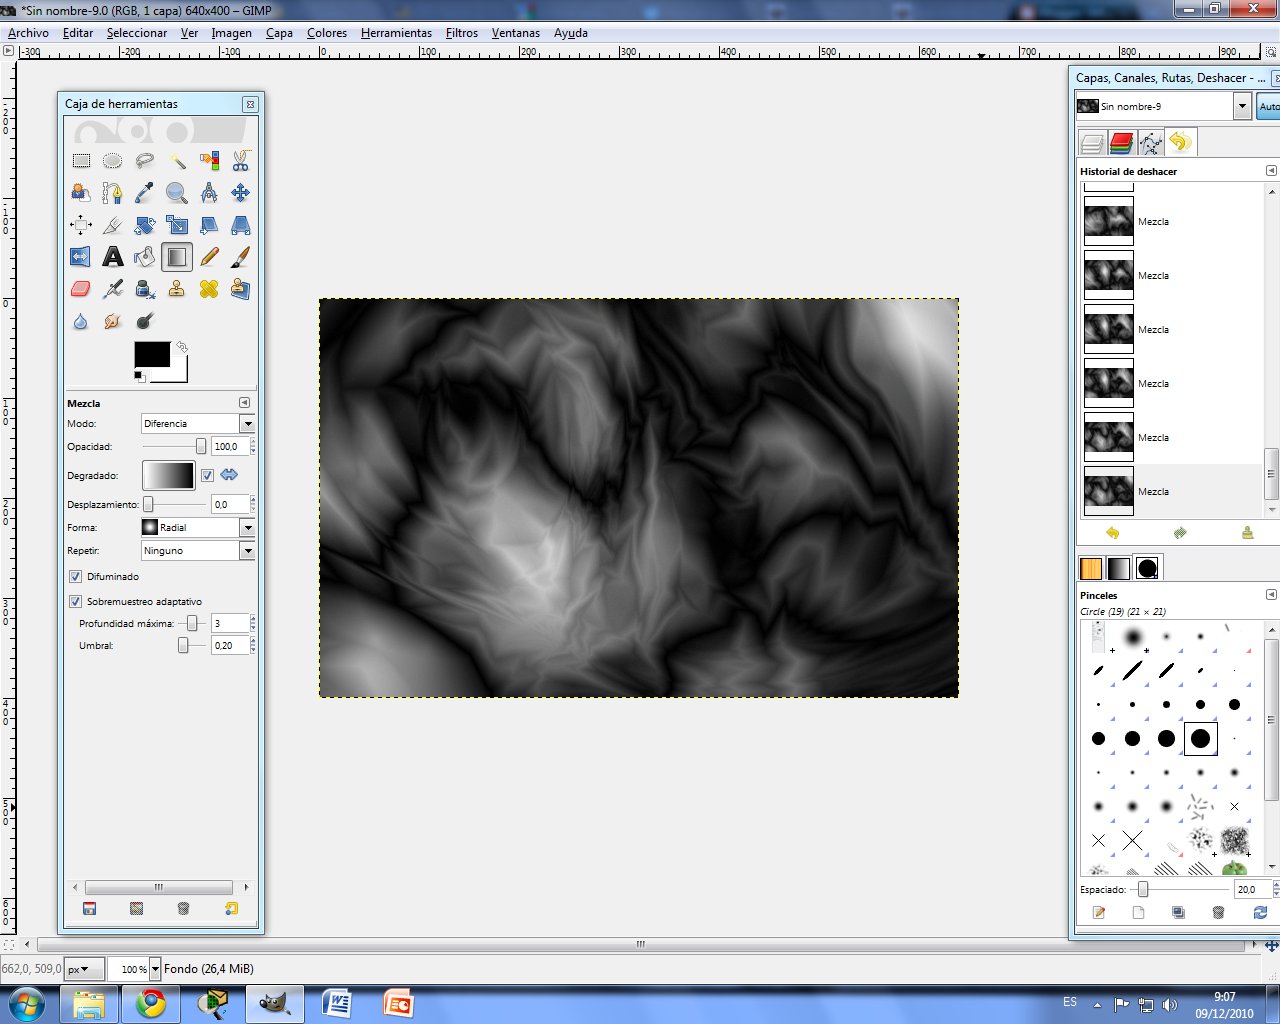Select the Healing tool

(x=210, y=288)
